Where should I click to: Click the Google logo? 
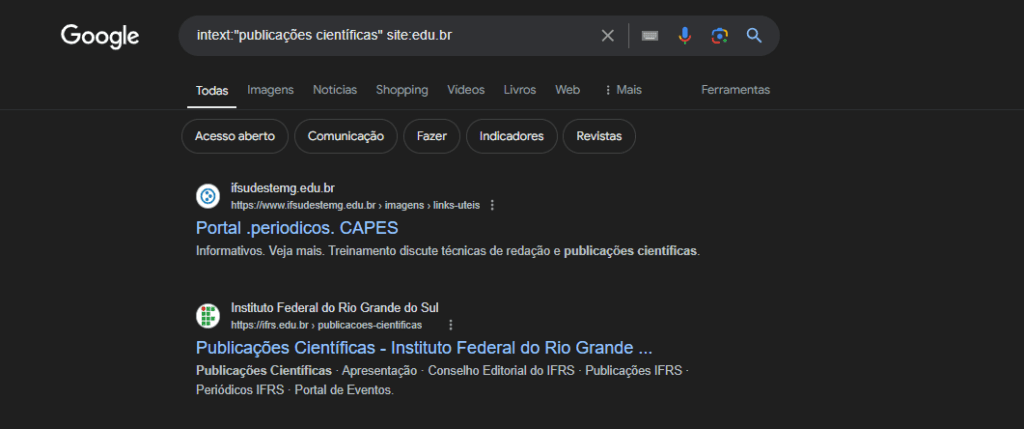pyautogui.click(x=100, y=36)
